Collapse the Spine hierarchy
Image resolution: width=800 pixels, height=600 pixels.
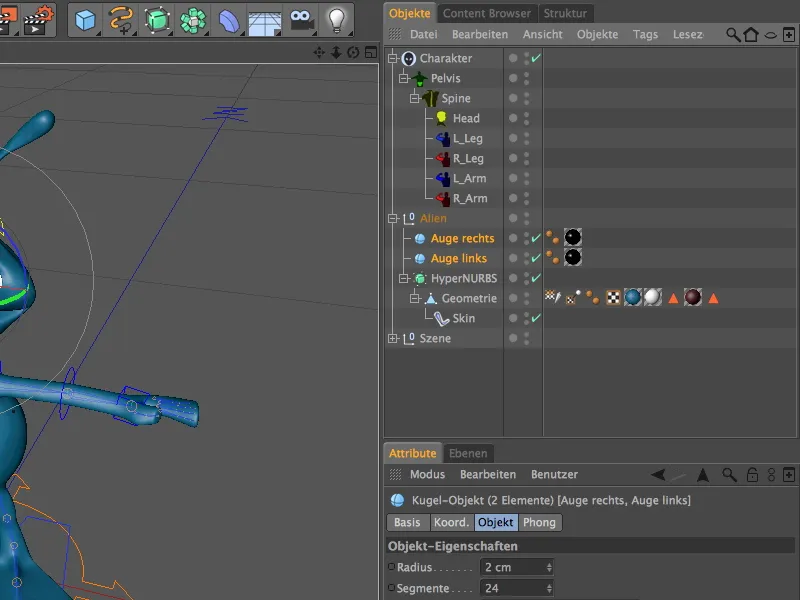pyautogui.click(x=415, y=98)
